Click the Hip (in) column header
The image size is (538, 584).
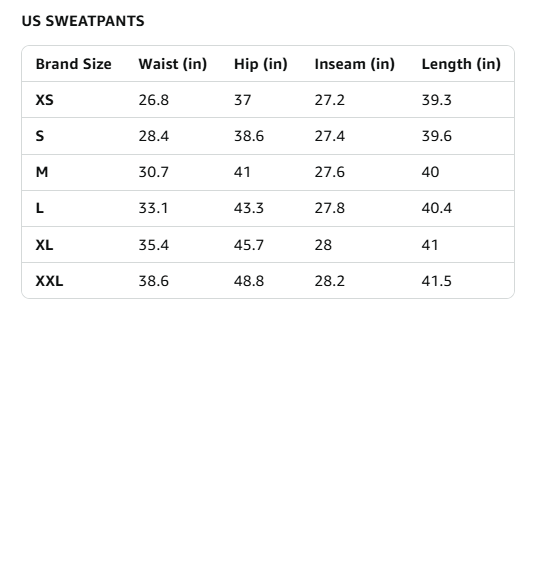click(260, 64)
